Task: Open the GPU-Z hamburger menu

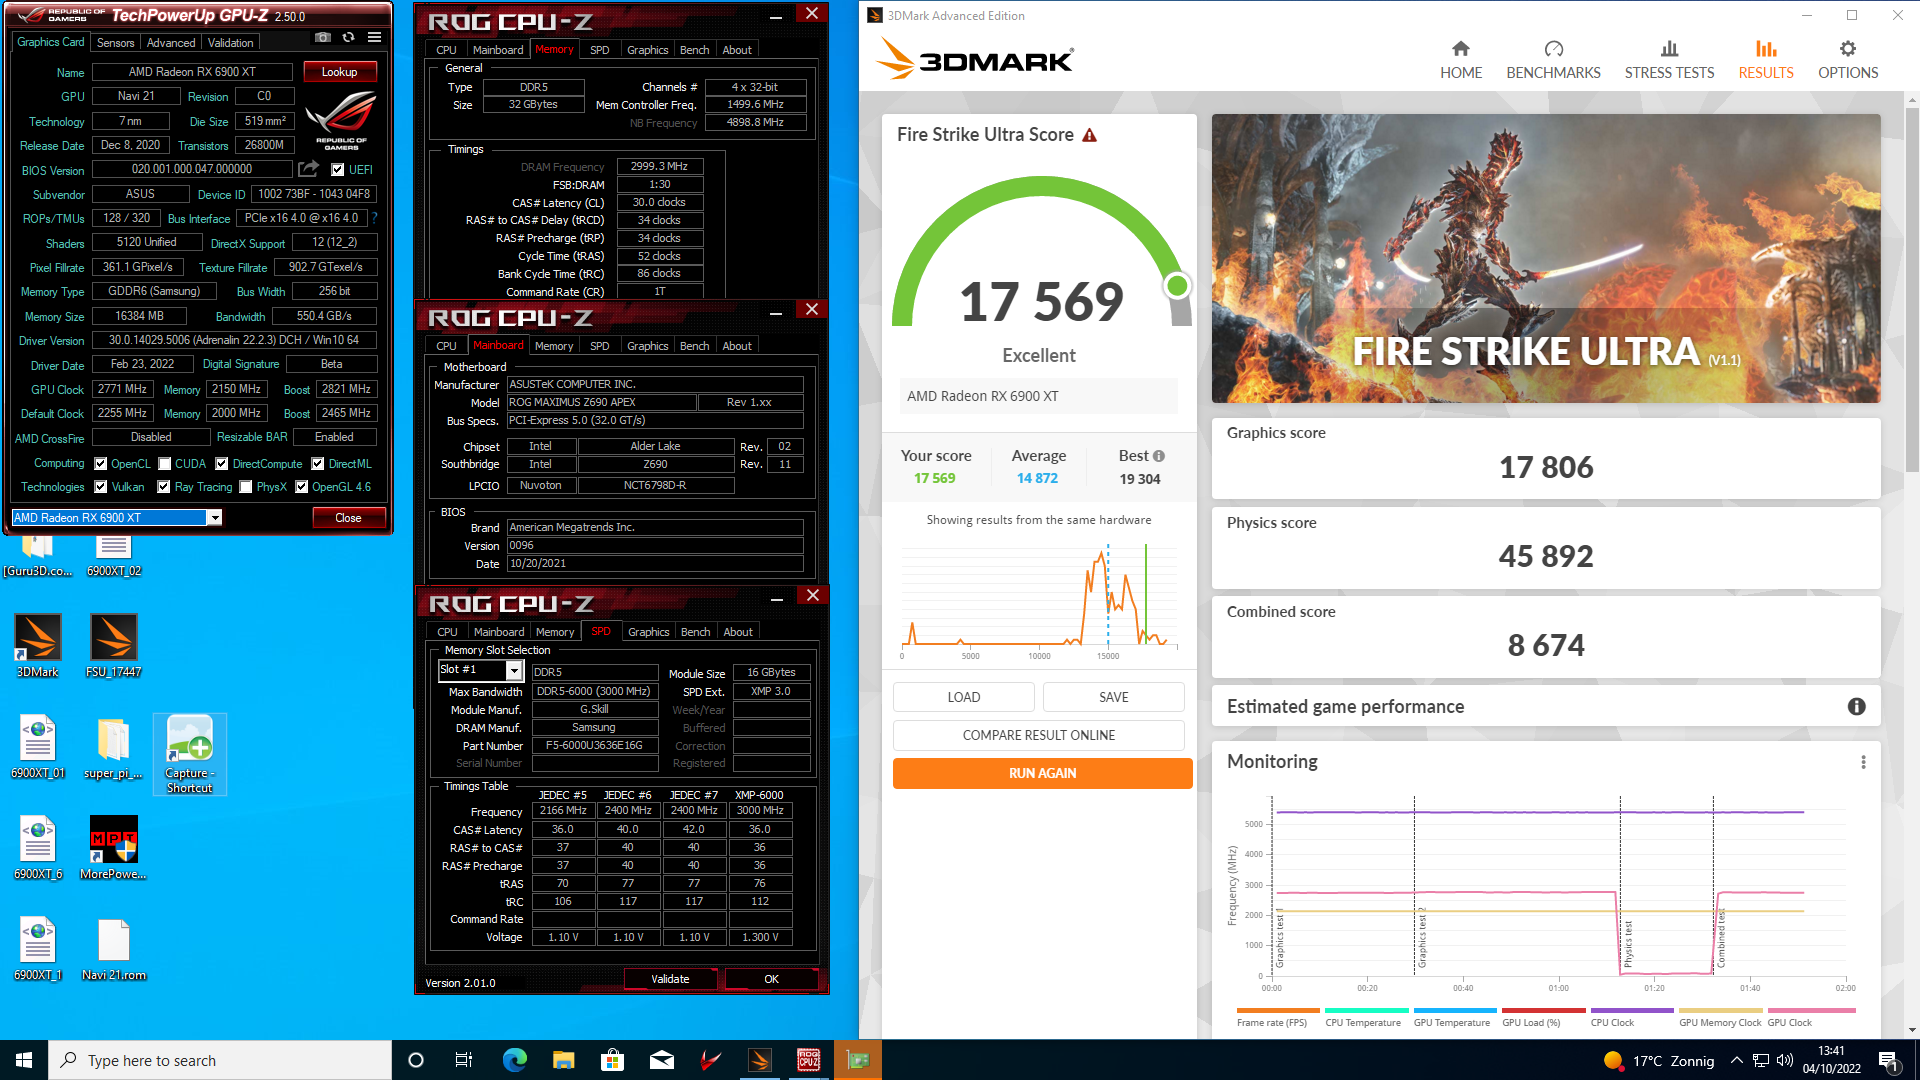Action: (x=374, y=38)
